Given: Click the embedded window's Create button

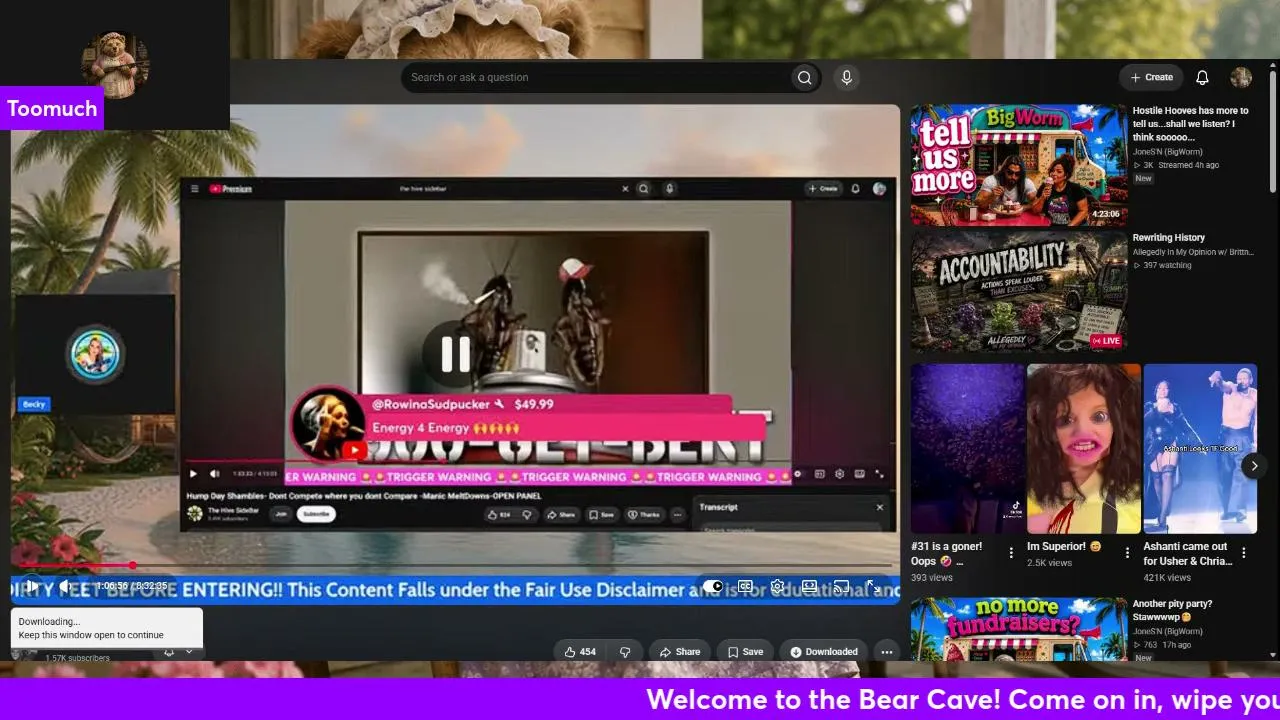Looking at the screenshot, I should click(826, 189).
